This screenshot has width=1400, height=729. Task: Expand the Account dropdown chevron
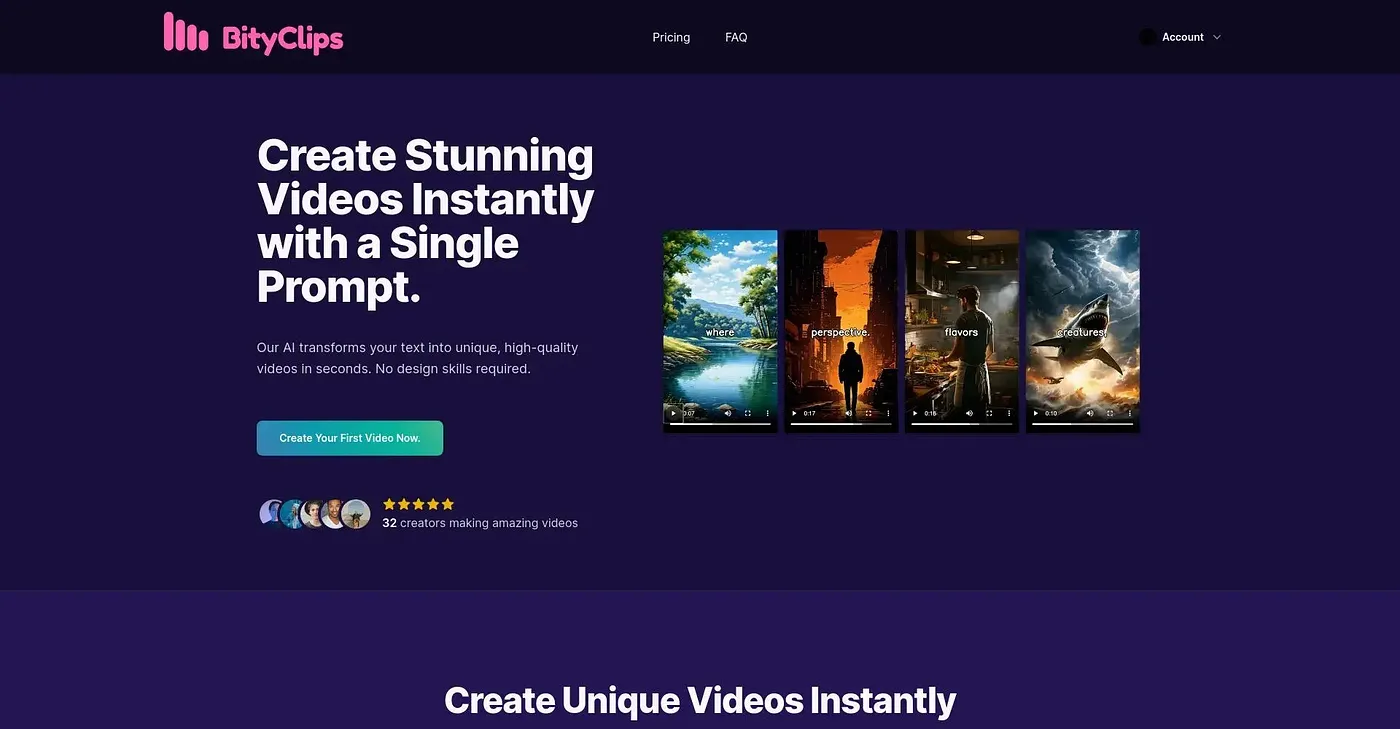(x=1217, y=37)
